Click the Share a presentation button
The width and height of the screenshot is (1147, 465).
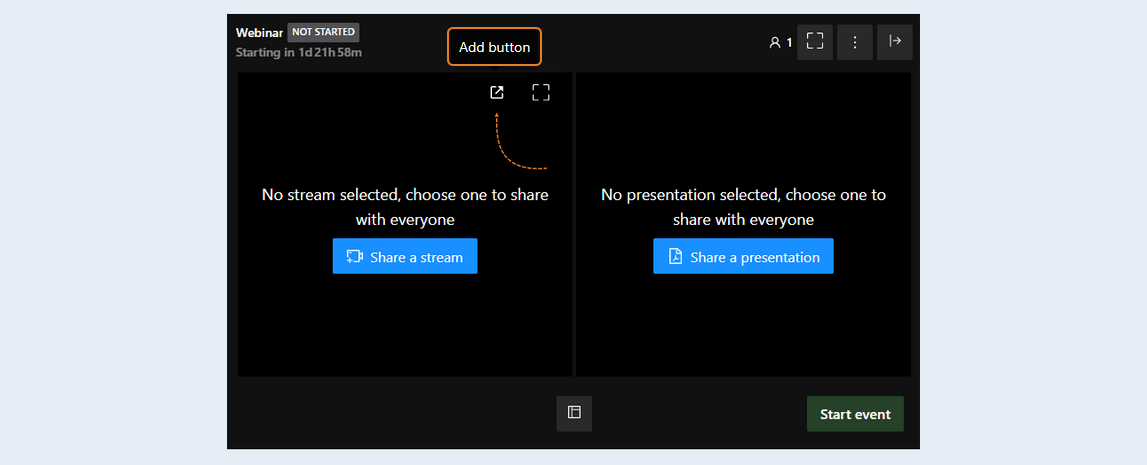pos(743,257)
